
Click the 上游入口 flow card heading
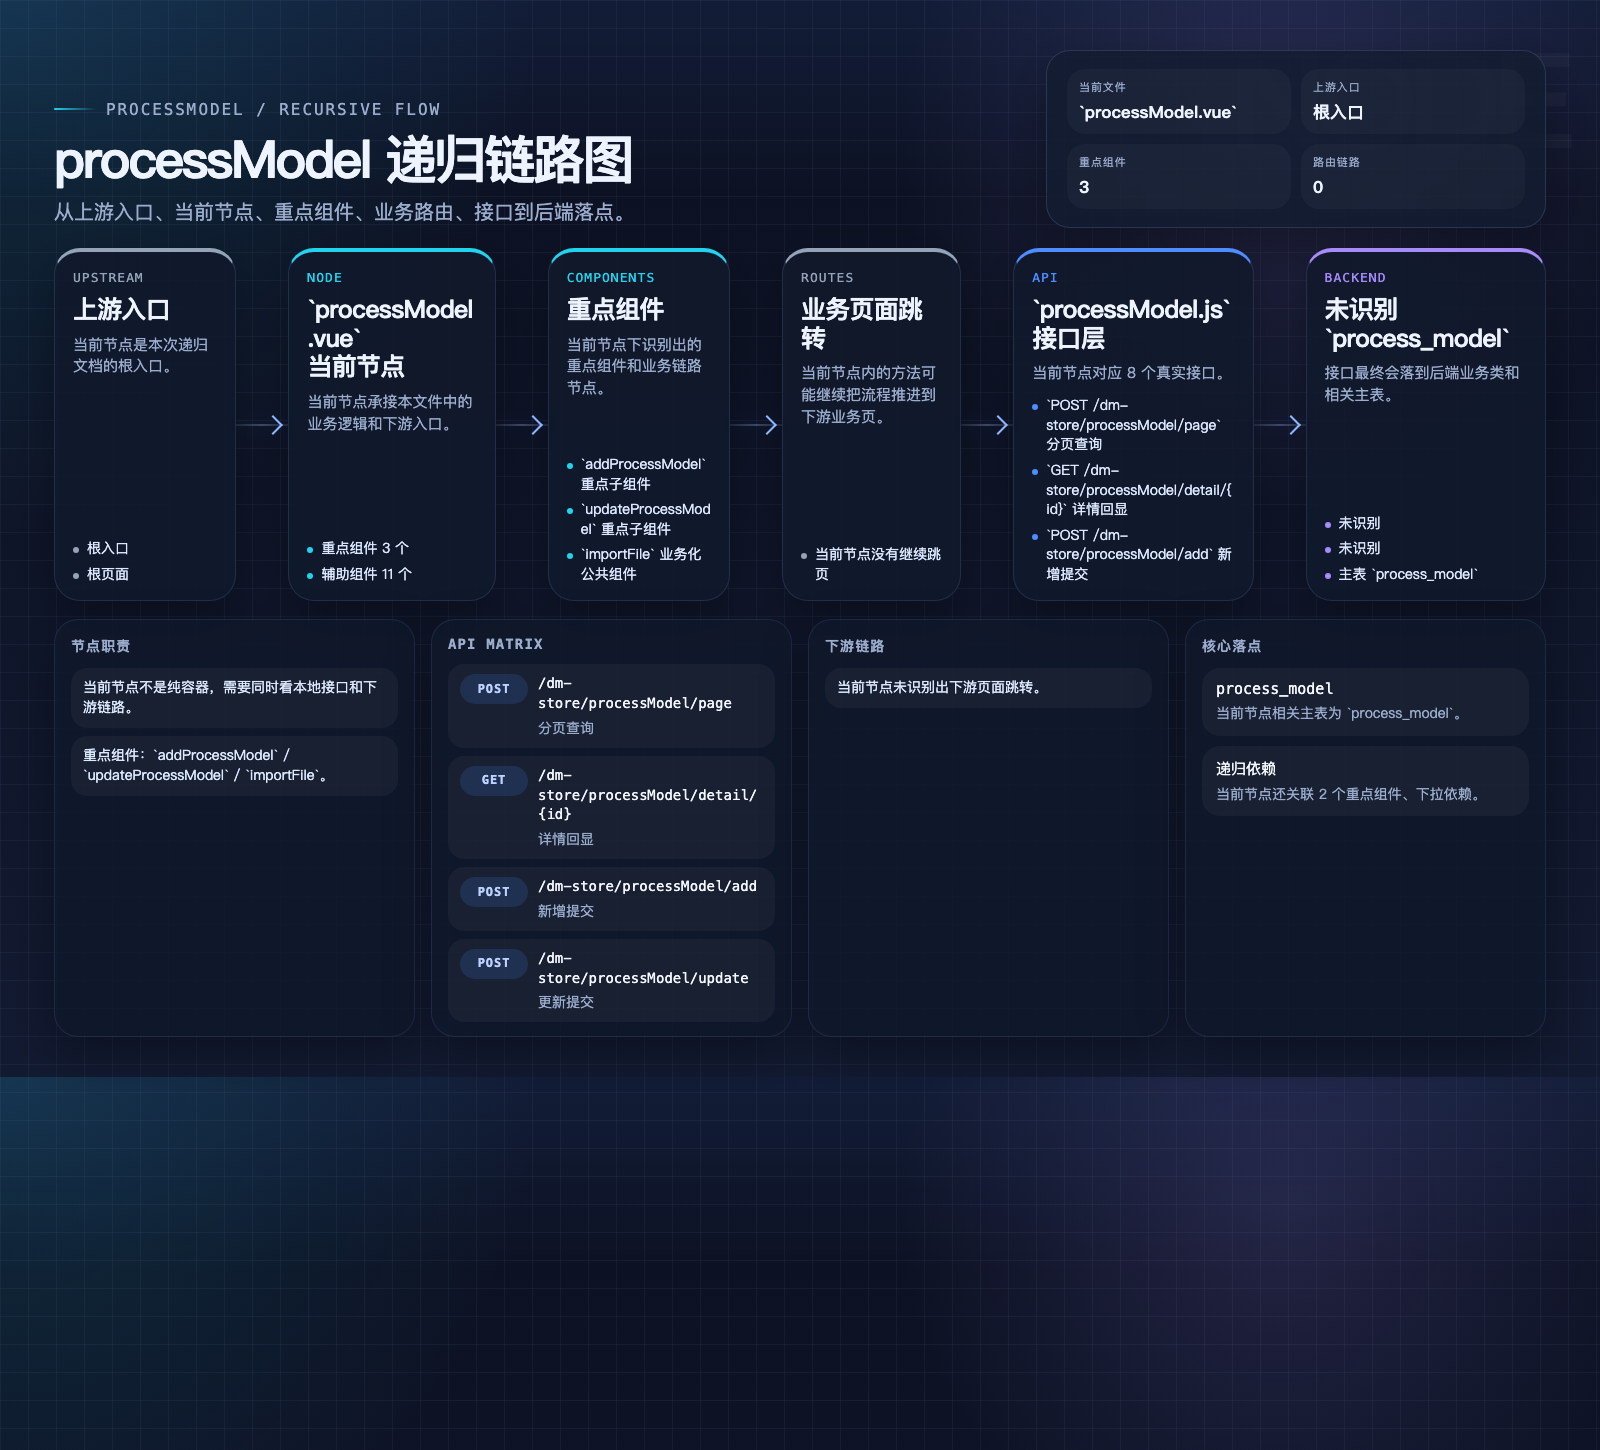coord(121,309)
